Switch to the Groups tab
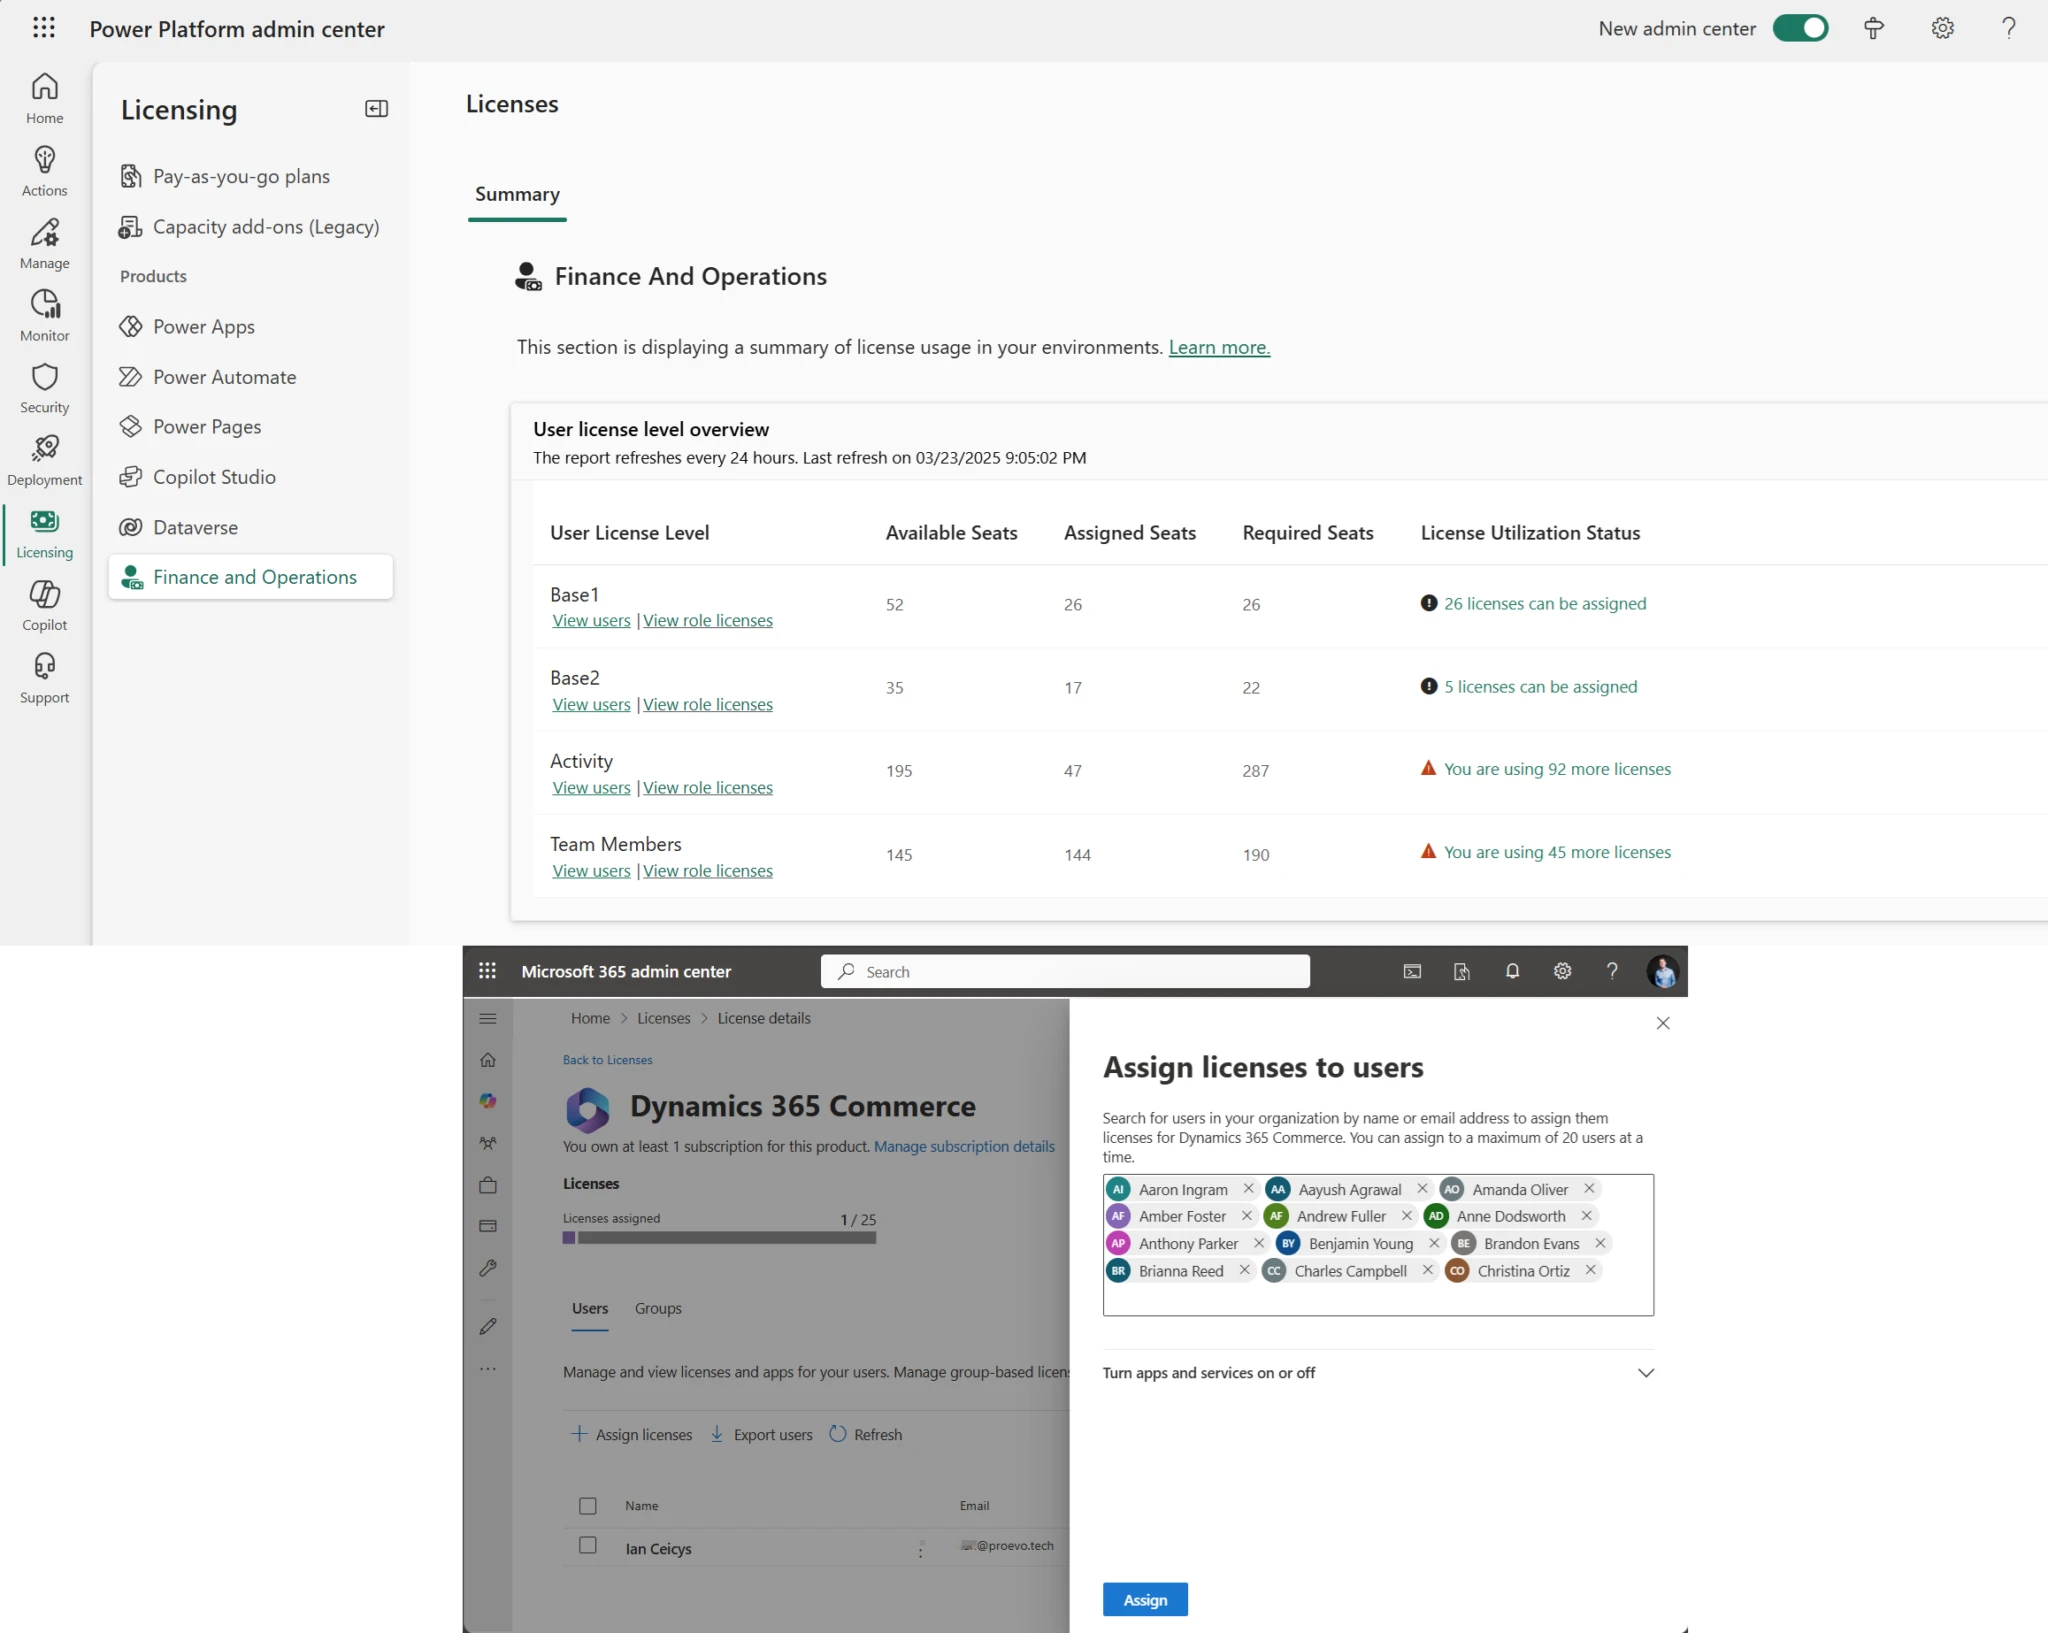2048x1633 pixels. (657, 1308)
